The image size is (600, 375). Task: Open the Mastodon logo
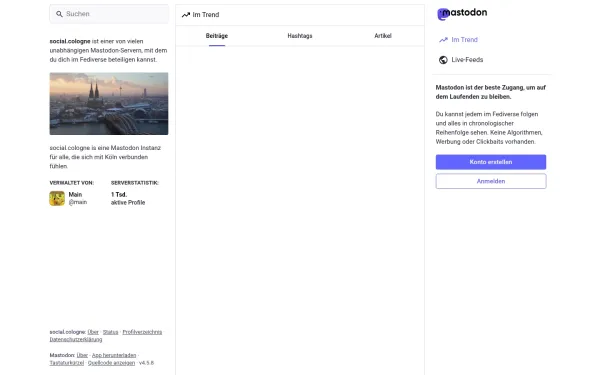pyautogui.click(x=462, y=13)
